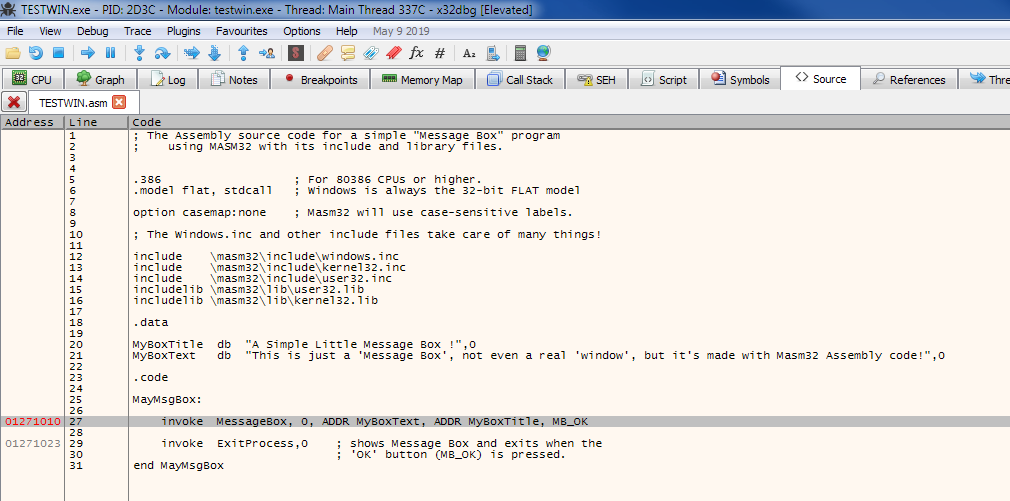Switch to the Notes tab

tap(234, 79)
